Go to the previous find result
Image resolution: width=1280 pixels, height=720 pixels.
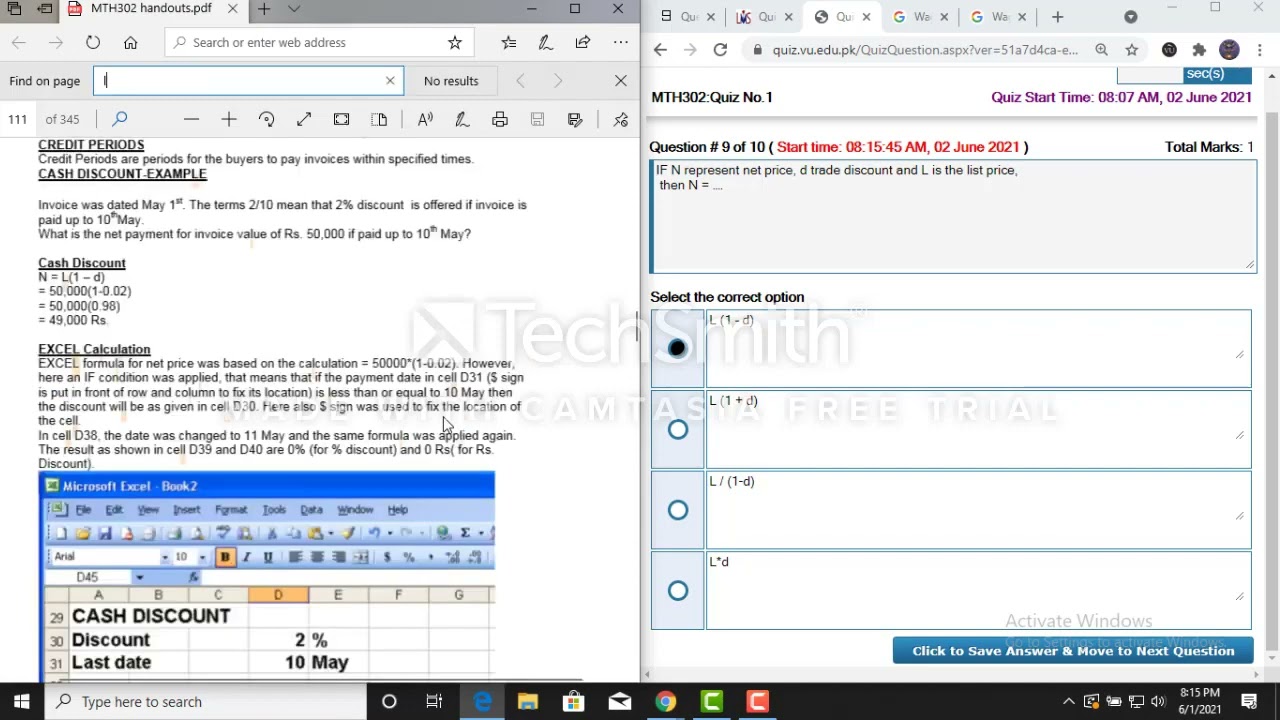click(x=520, y=81)
